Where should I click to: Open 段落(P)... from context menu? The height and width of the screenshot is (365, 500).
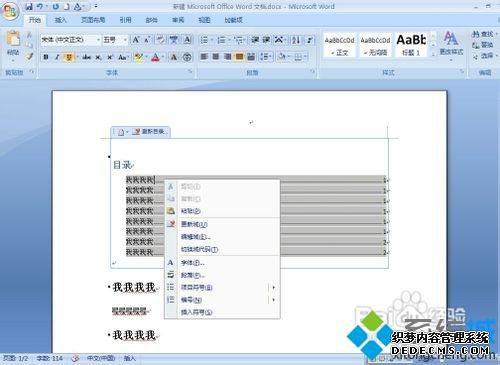(222, 275)
